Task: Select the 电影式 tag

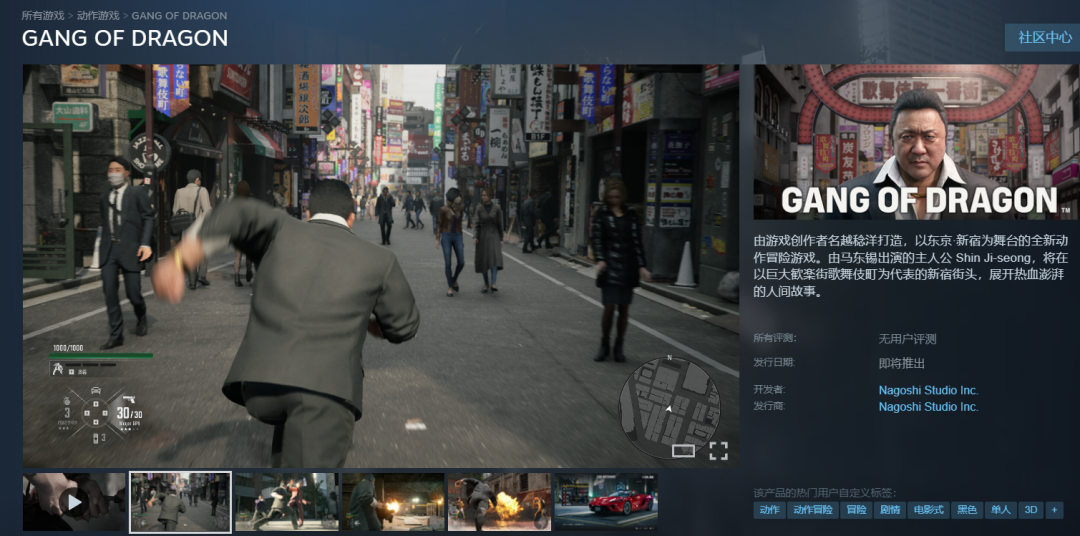Action: click(929, 510)
